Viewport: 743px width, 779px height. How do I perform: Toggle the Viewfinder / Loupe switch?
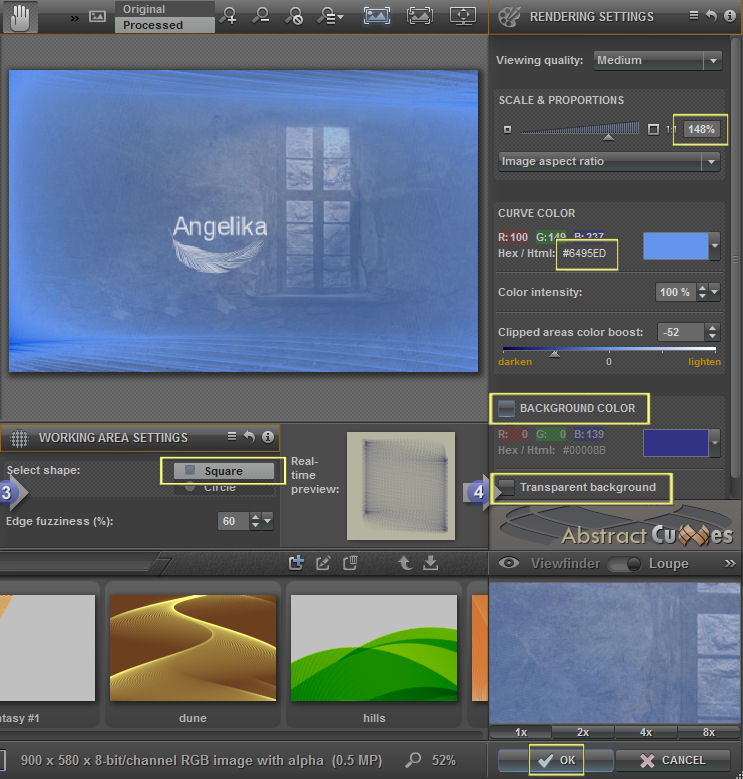(624, 564)
